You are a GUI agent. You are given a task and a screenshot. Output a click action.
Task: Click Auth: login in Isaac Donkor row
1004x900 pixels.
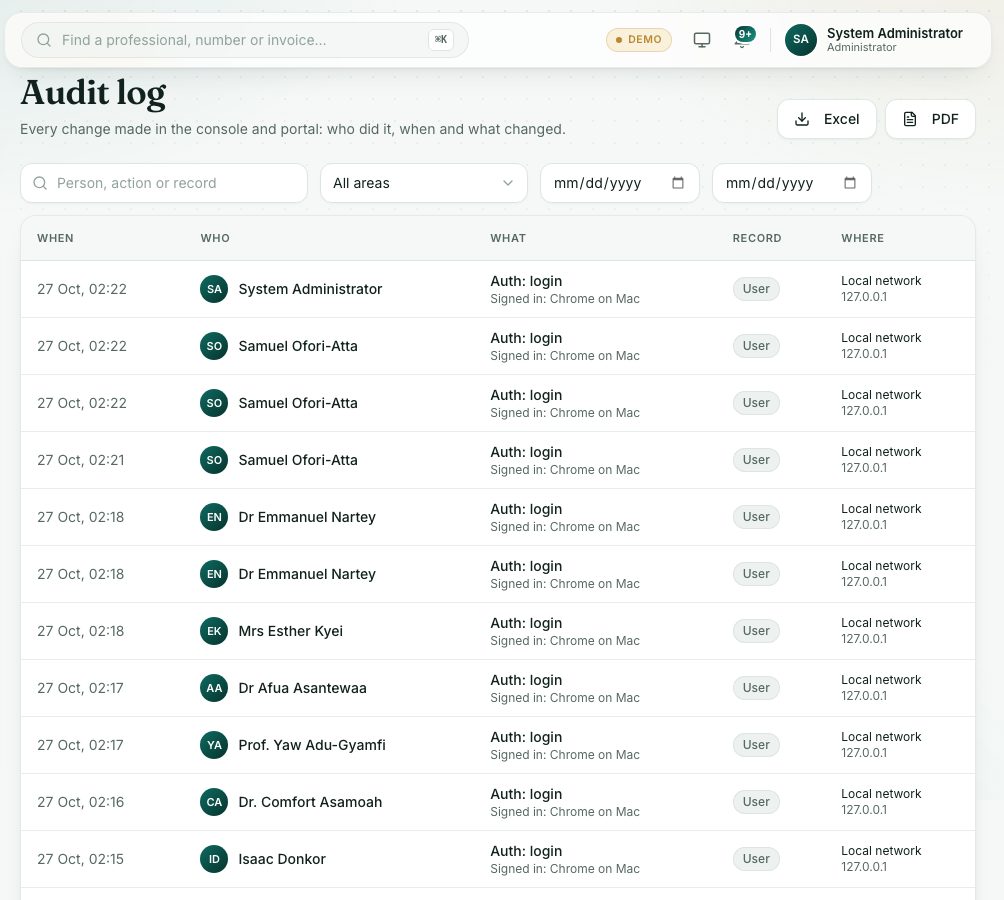(526, 851)
